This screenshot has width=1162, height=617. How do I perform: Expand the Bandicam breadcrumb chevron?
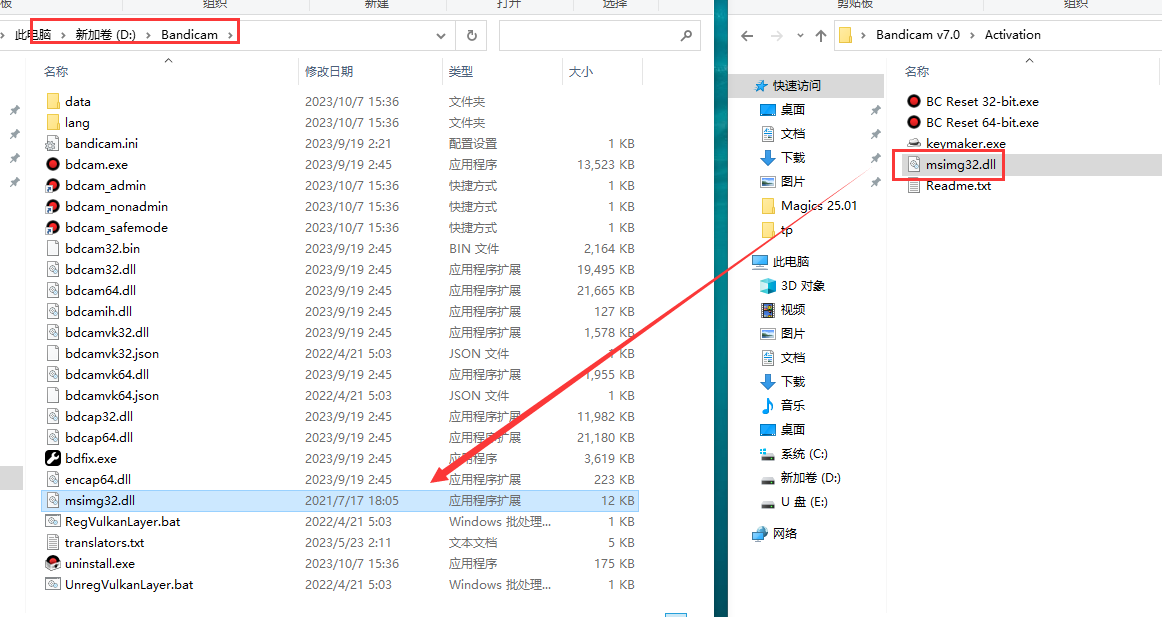[230, 35]
